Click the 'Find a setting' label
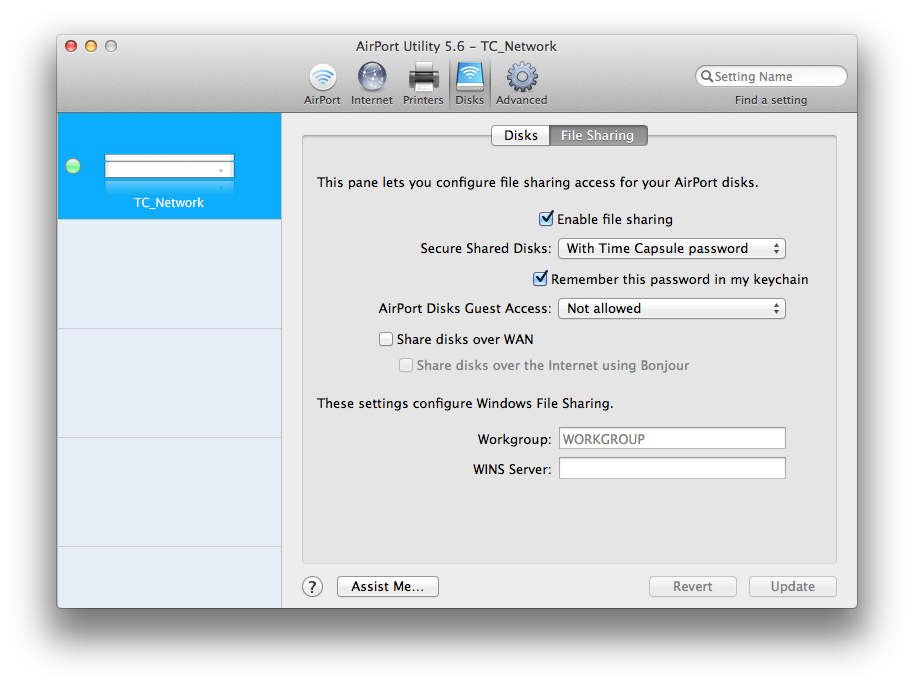 (771, 100)
